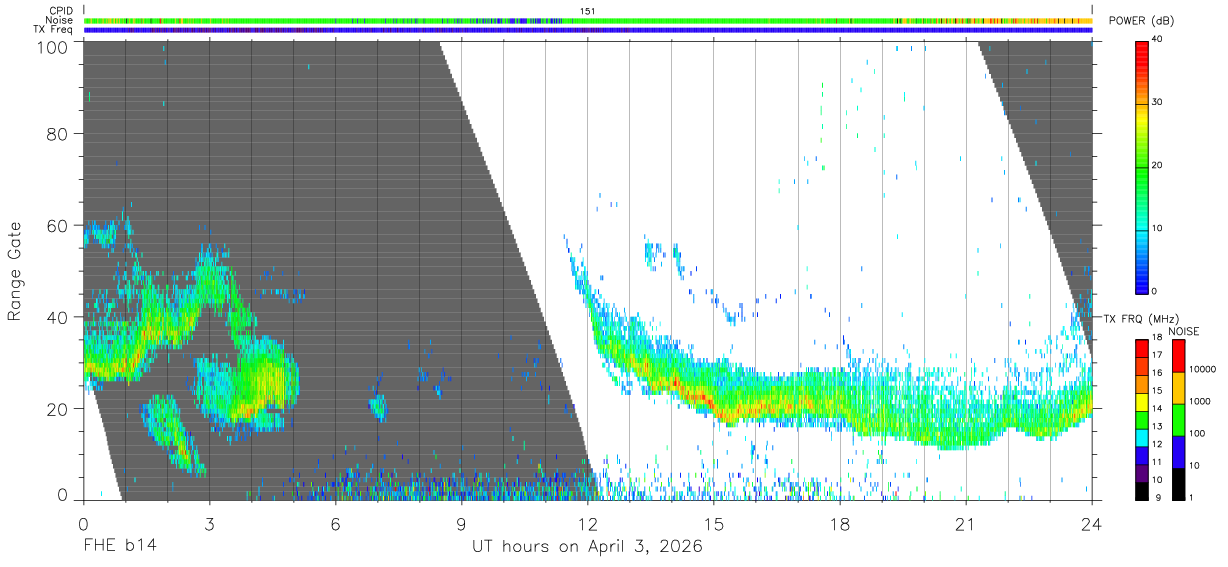Click the 80 tick on Range Gate axis
Screen dimensions: 1228x567
pyautogui.click(x=59, y=134)
